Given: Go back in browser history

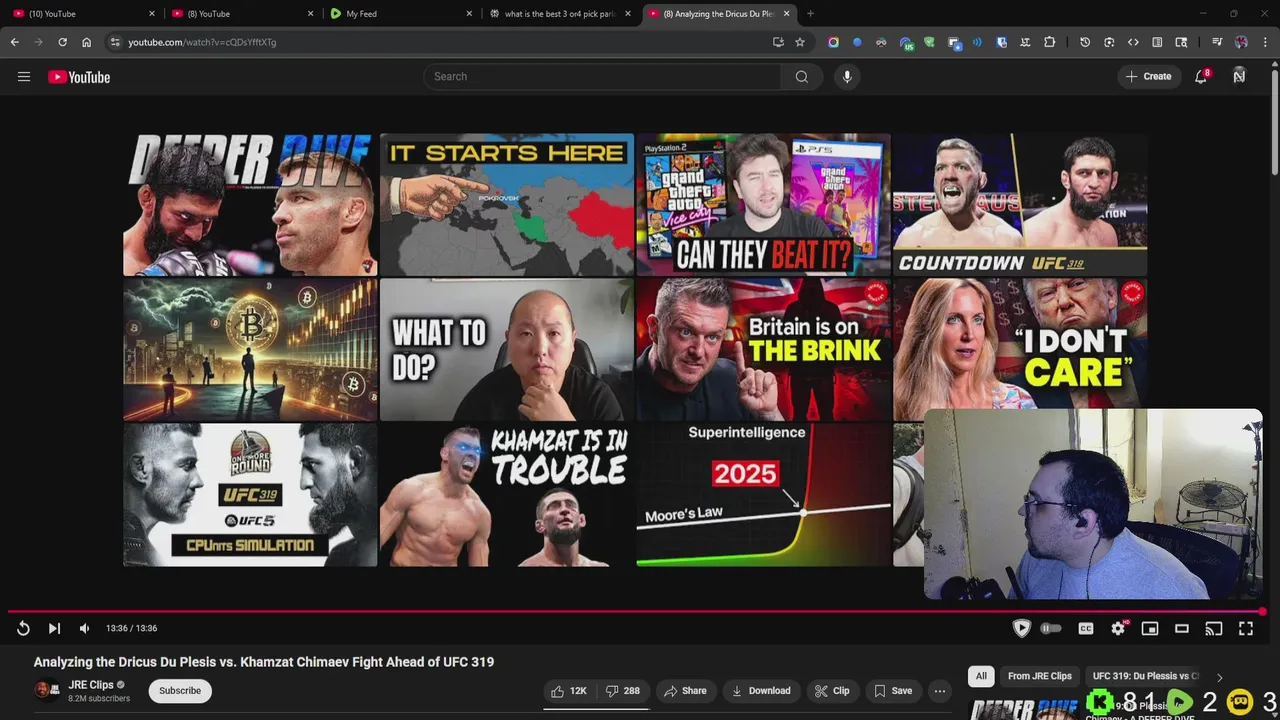Looking at the screenshot, I should point(14,42).
